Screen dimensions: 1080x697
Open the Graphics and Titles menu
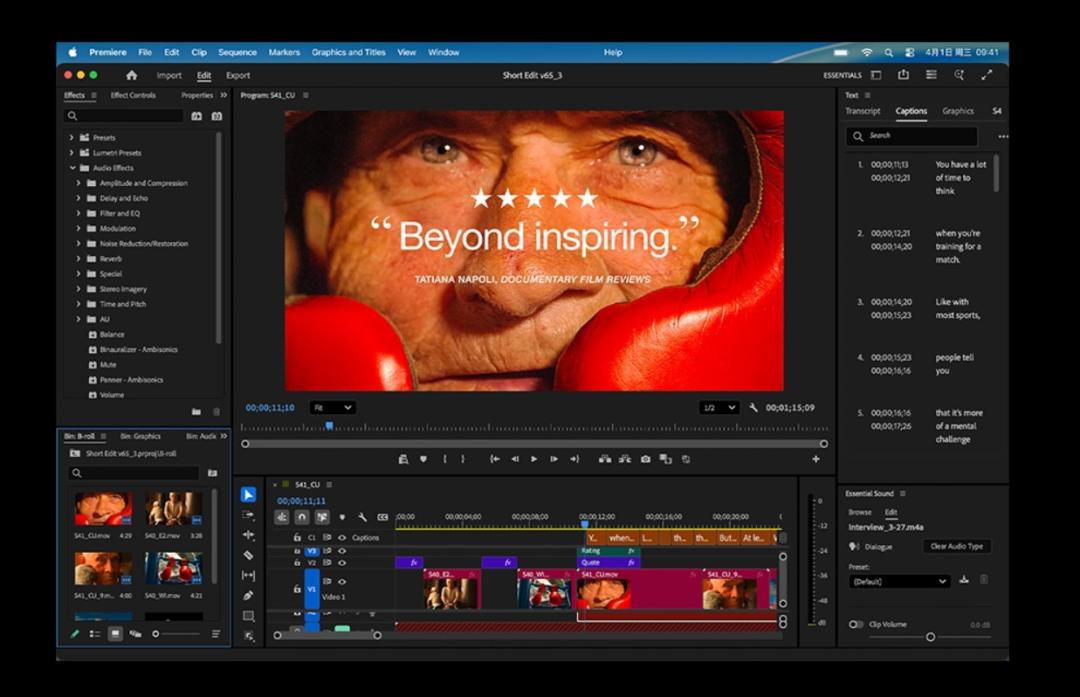348,52
